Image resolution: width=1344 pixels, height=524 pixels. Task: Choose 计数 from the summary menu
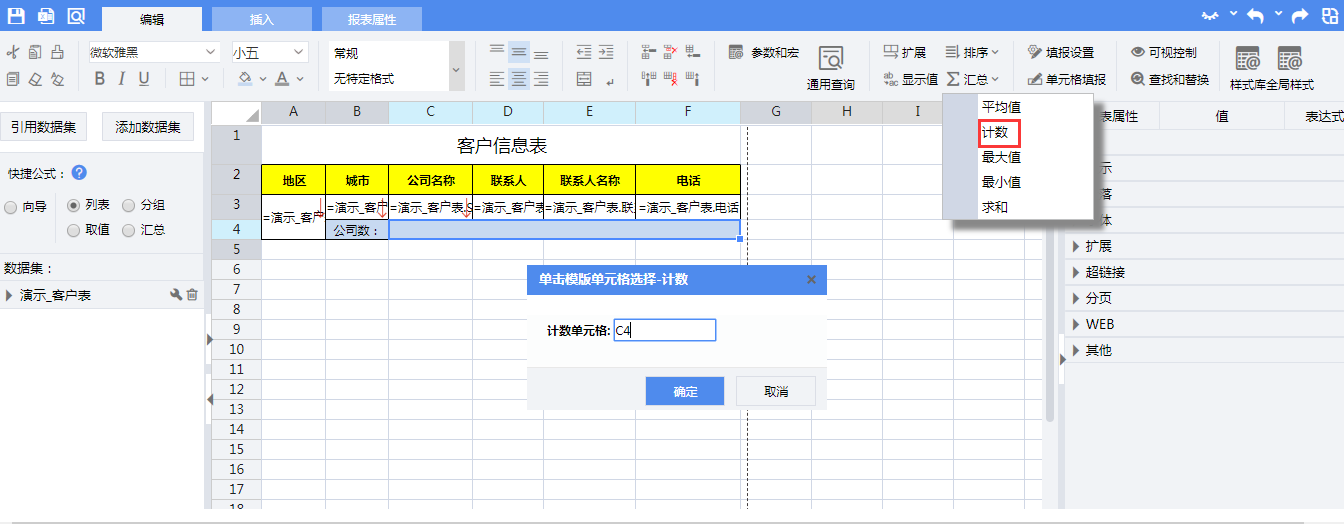click(994, 132)
